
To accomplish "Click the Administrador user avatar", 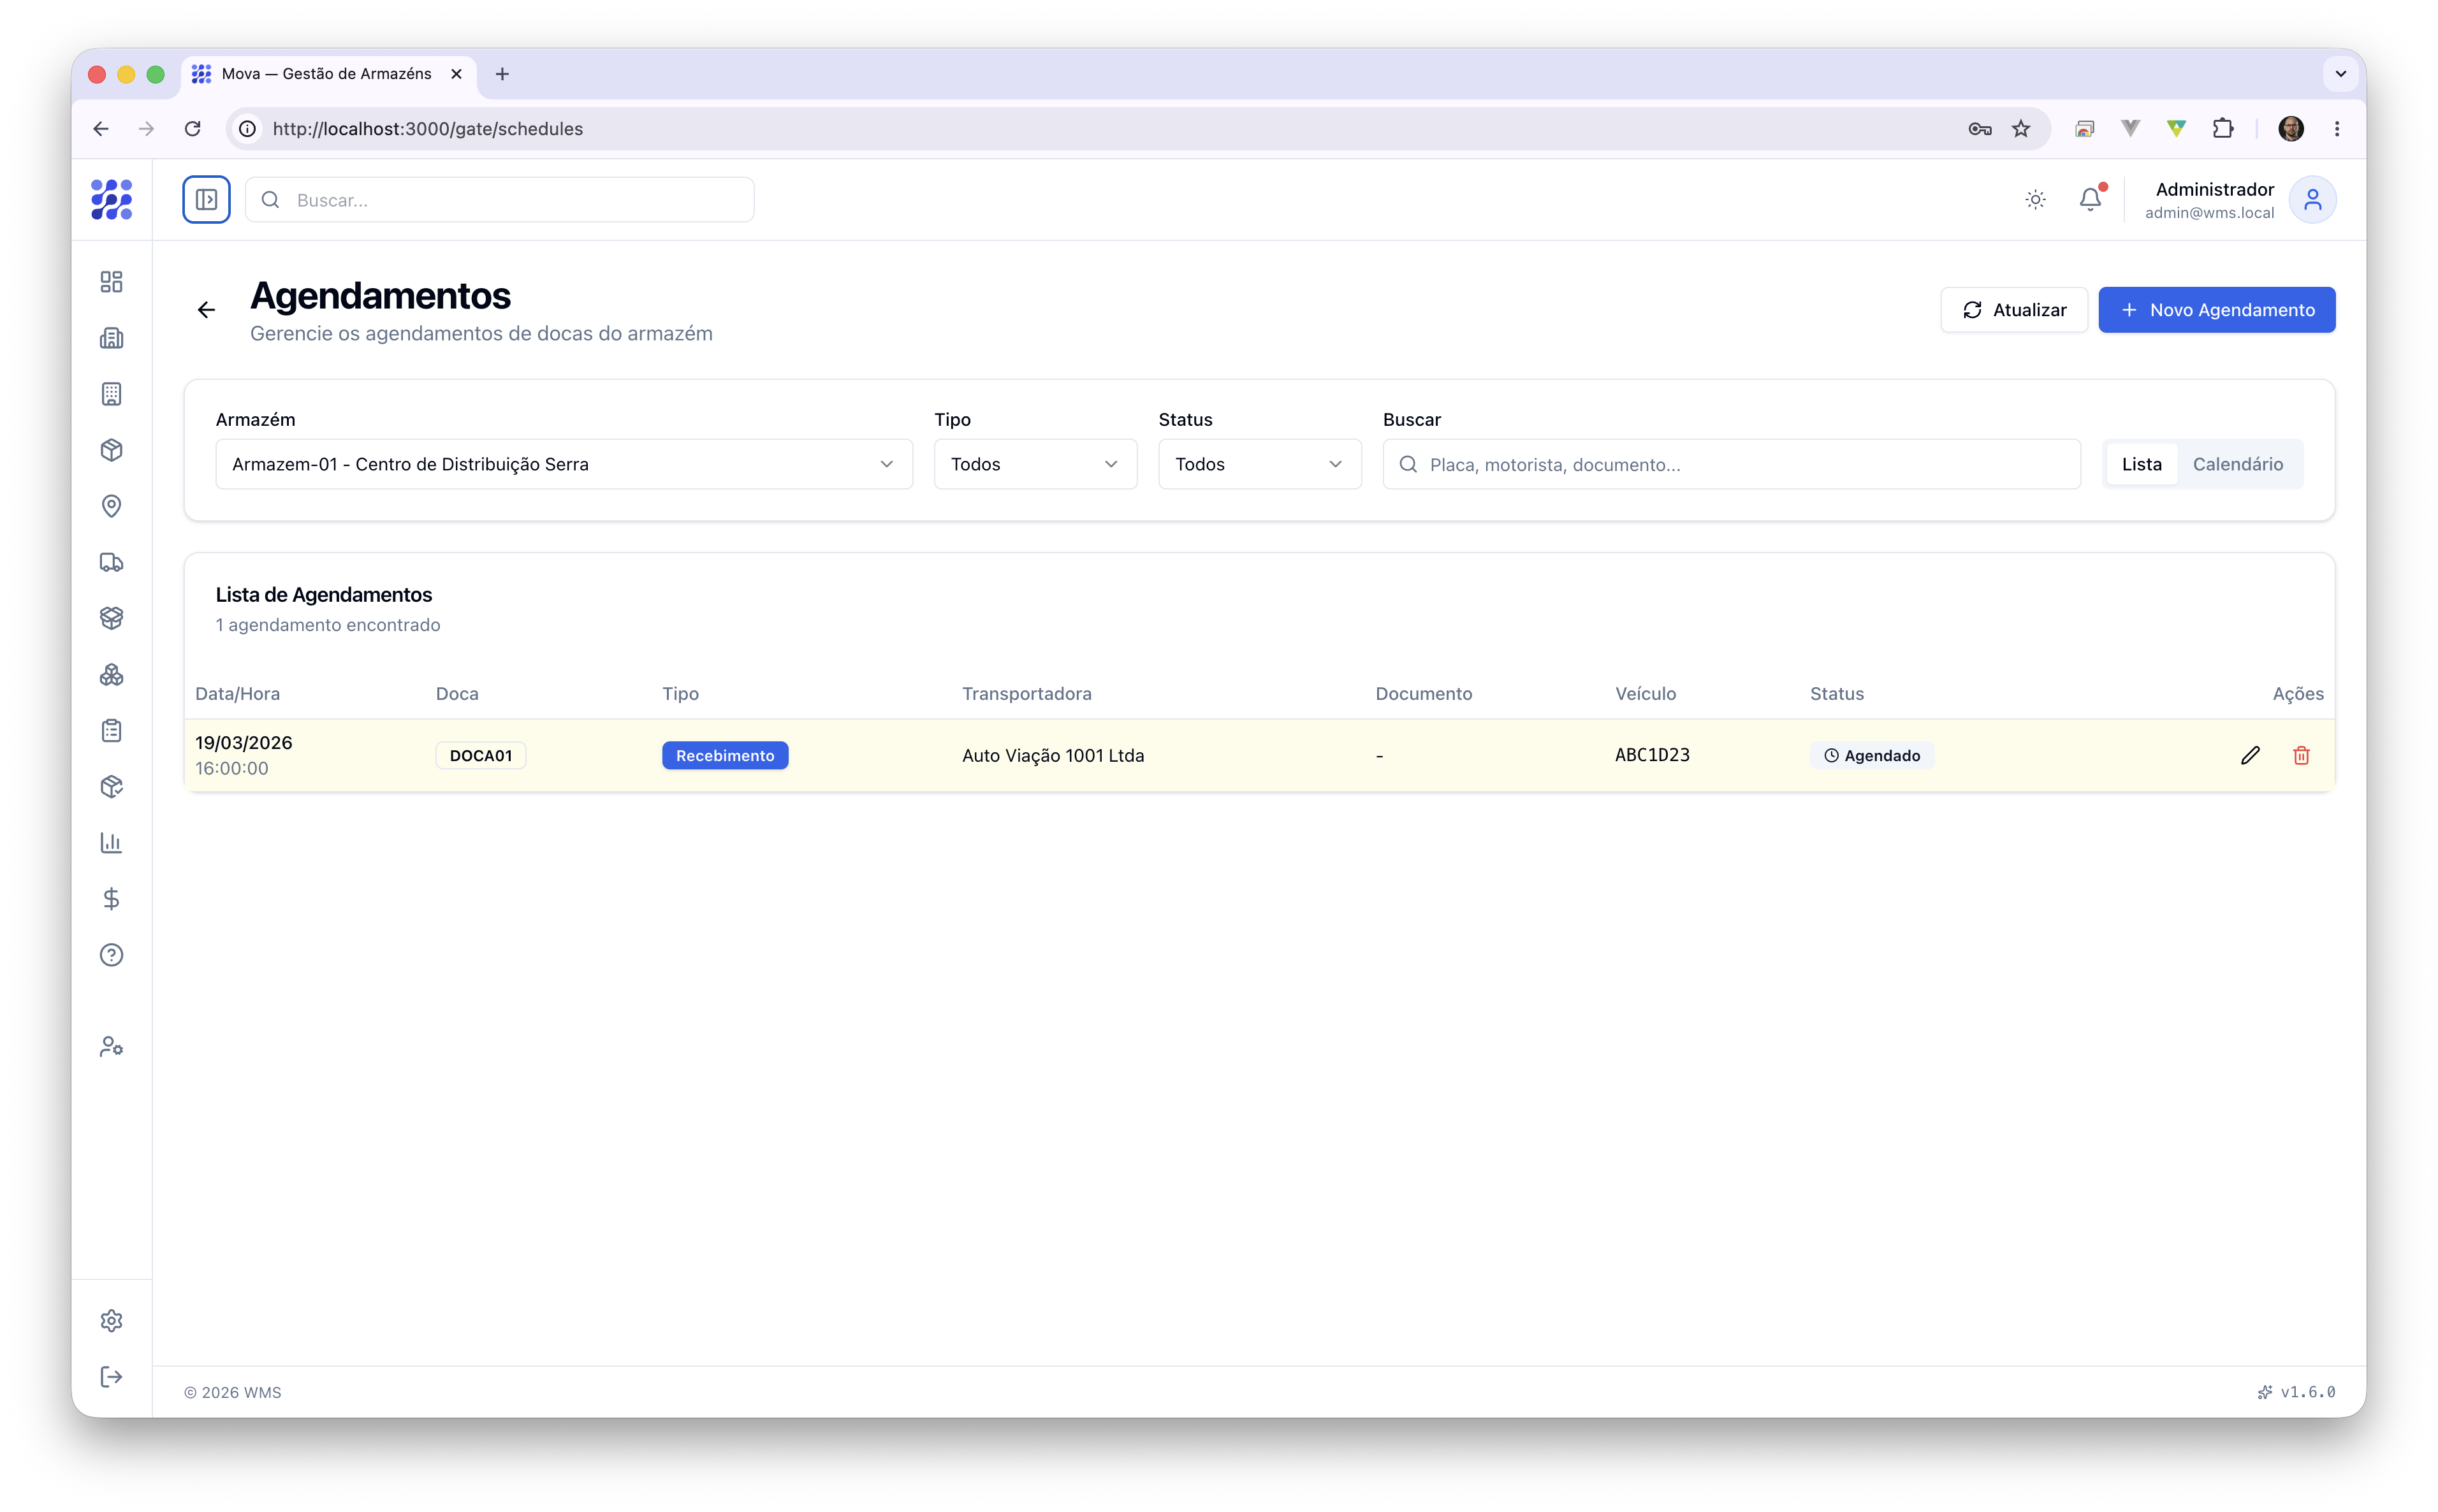I will click(x=2312, y=200).
